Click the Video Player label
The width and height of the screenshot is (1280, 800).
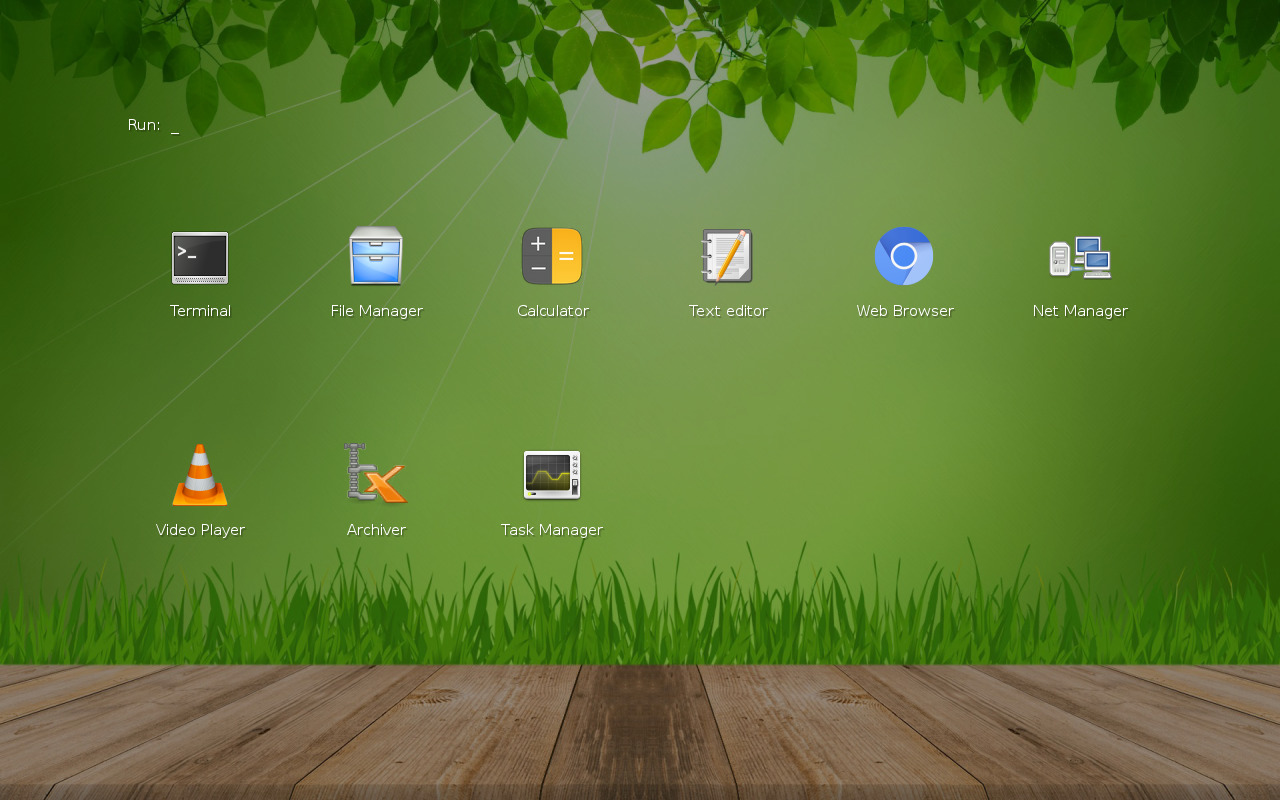click(x=200, y=529)
